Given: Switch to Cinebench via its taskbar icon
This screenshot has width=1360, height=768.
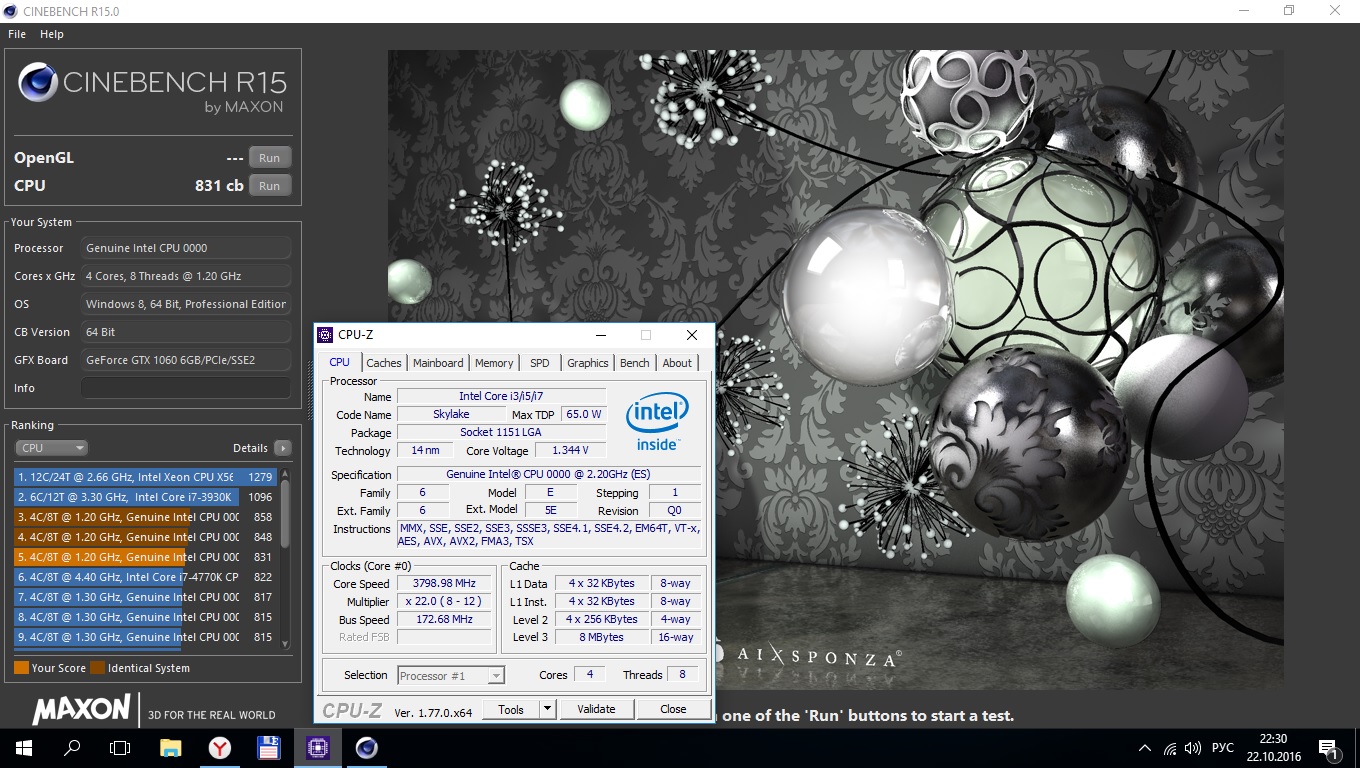Looking at the screenshot, I should point(367,748).
